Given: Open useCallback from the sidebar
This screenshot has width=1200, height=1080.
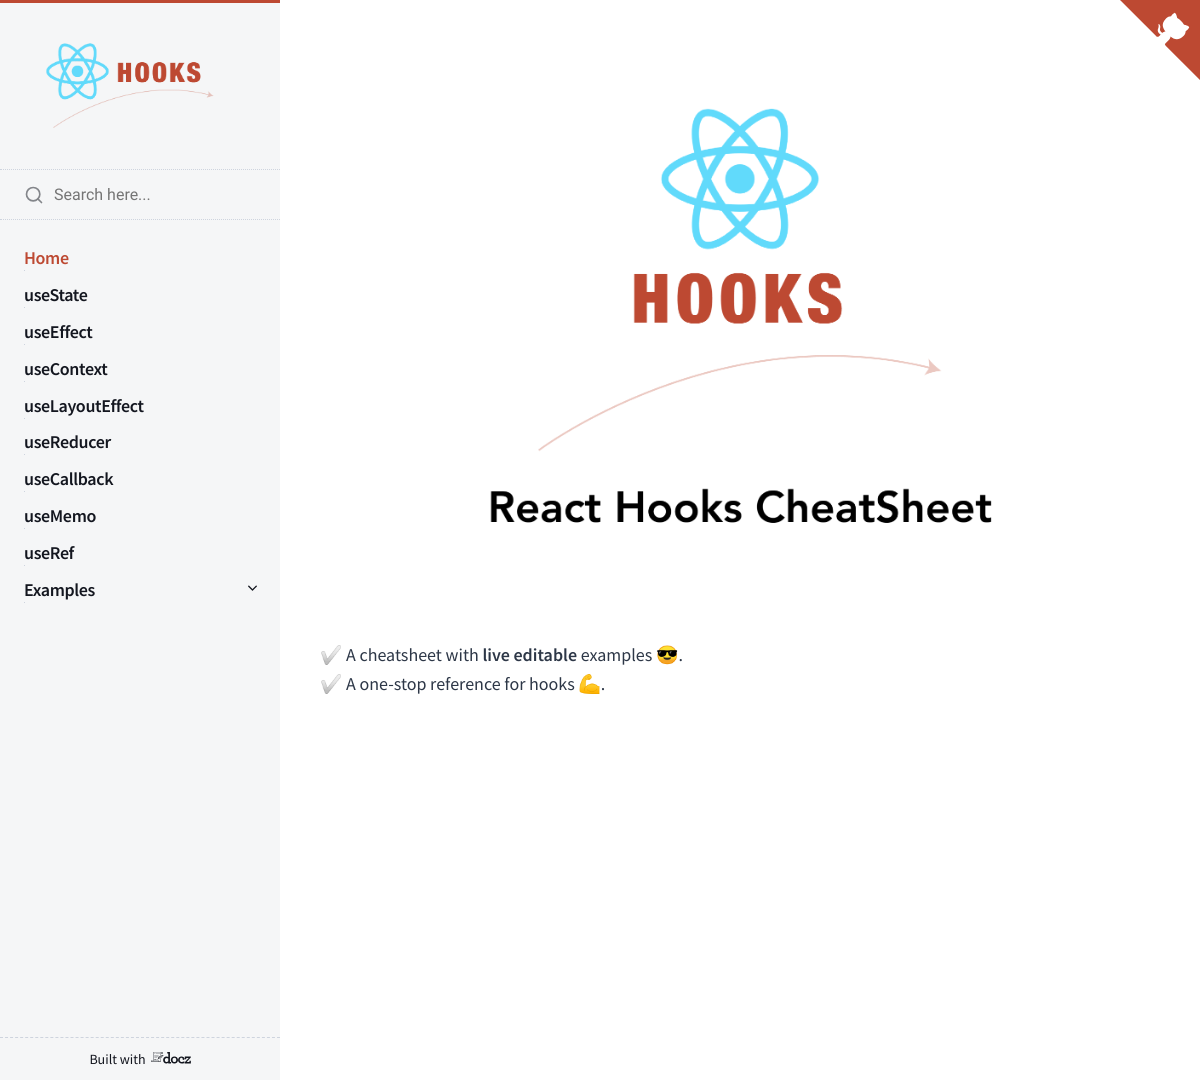Looking at the screenshot, I should (x=69, y=479).
